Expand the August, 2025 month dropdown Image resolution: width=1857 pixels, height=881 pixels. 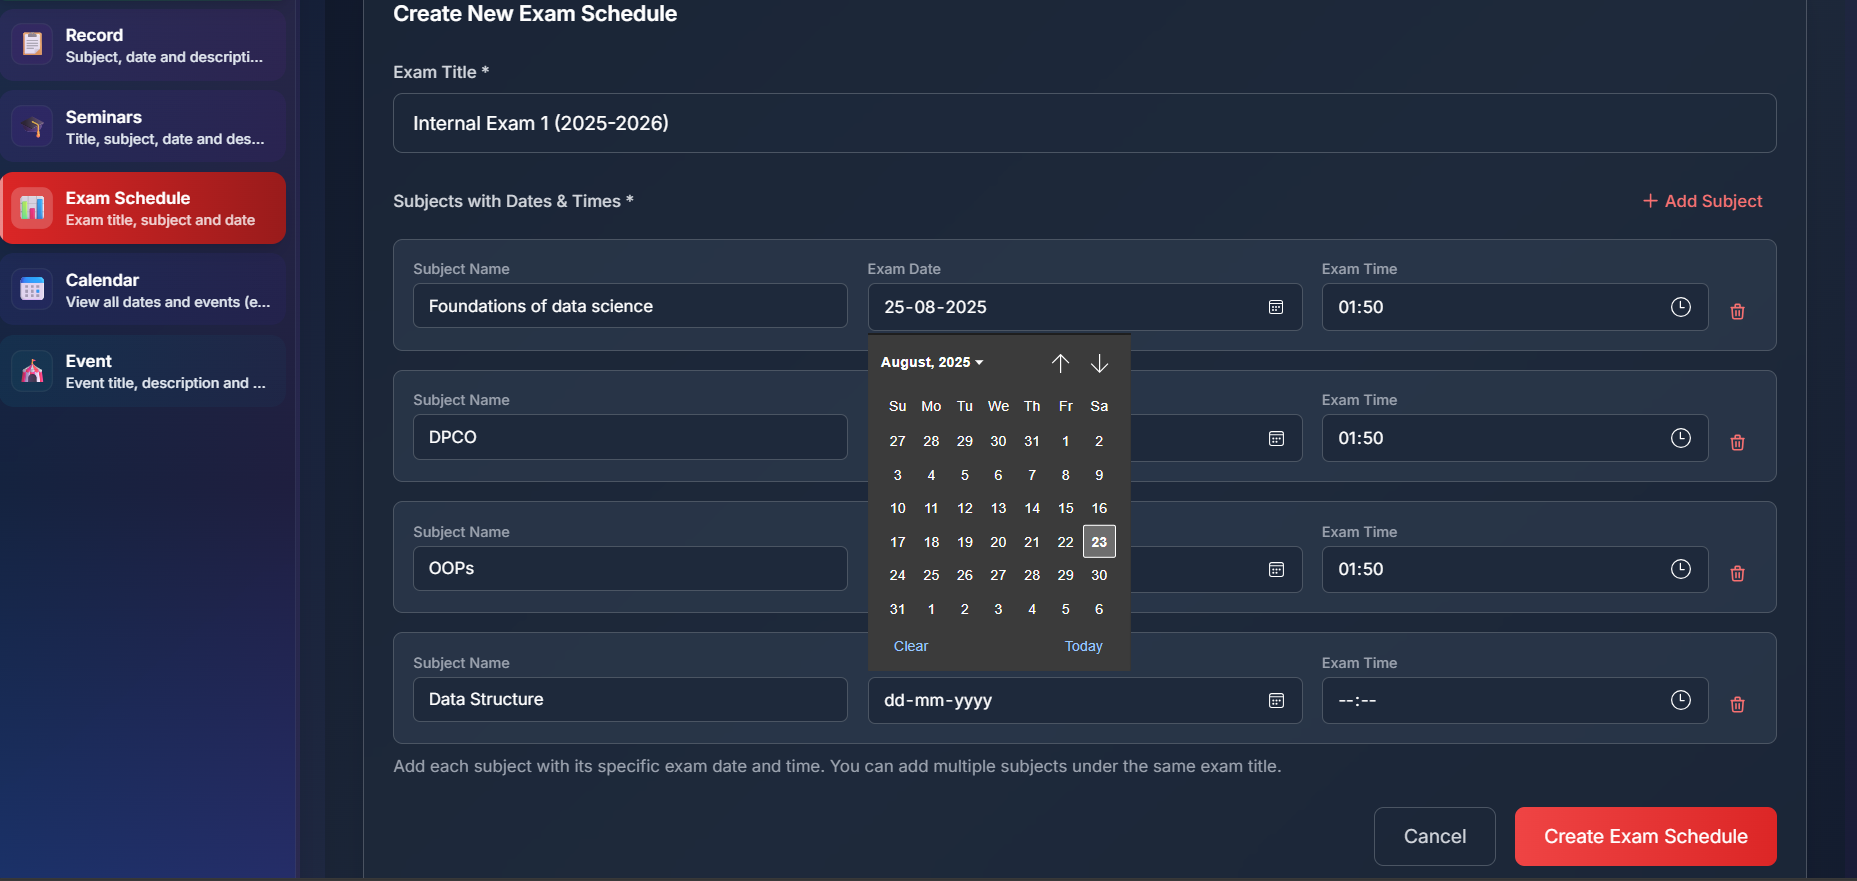pos(931,362)
